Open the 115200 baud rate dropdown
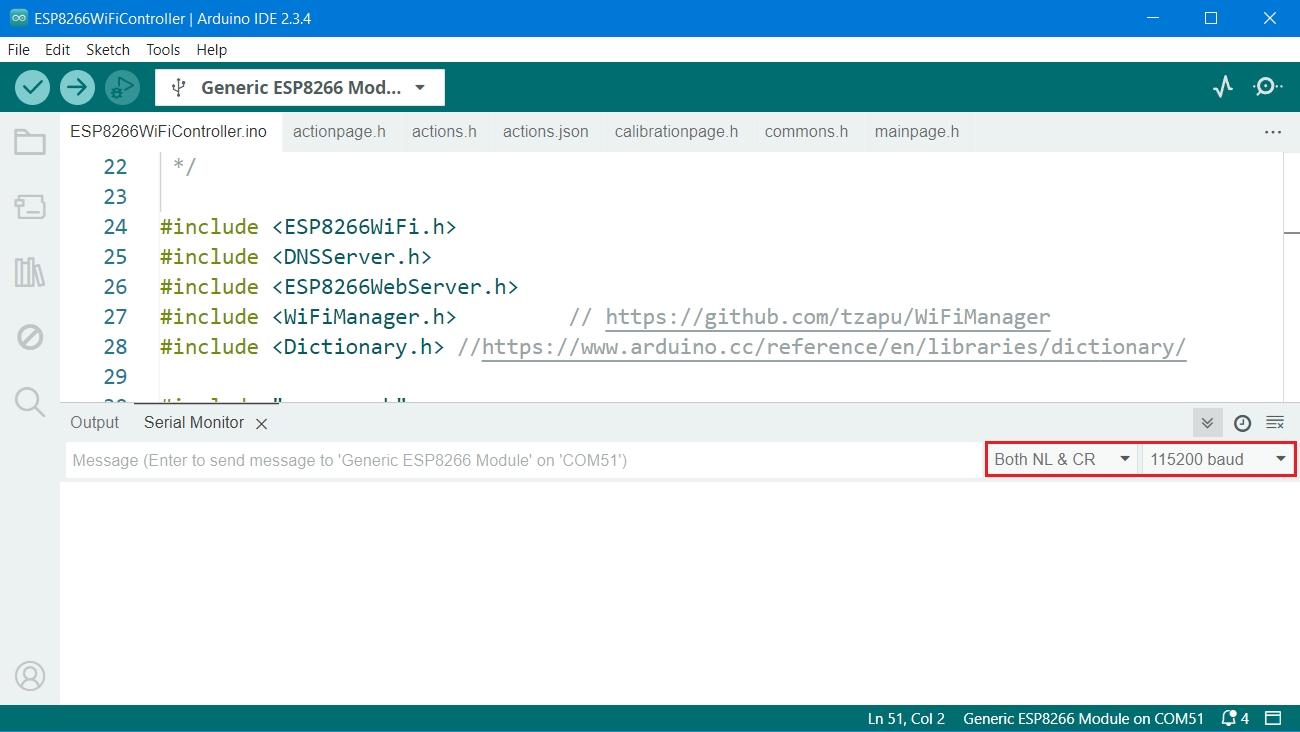 (x=1218, y=460)
